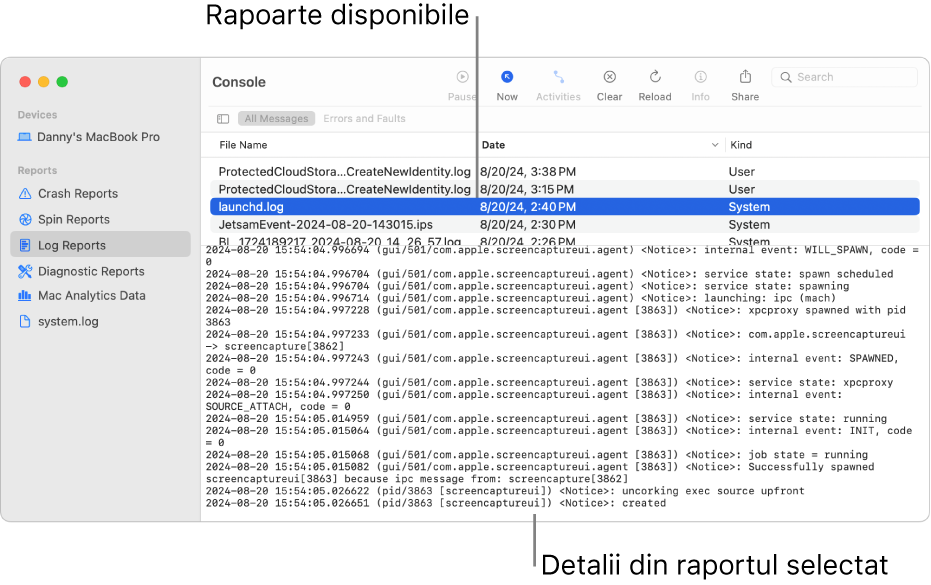Viewport: 931px width, 585px height.
Task: Click the Crash Reports warning icon
Action: point(25,194)
